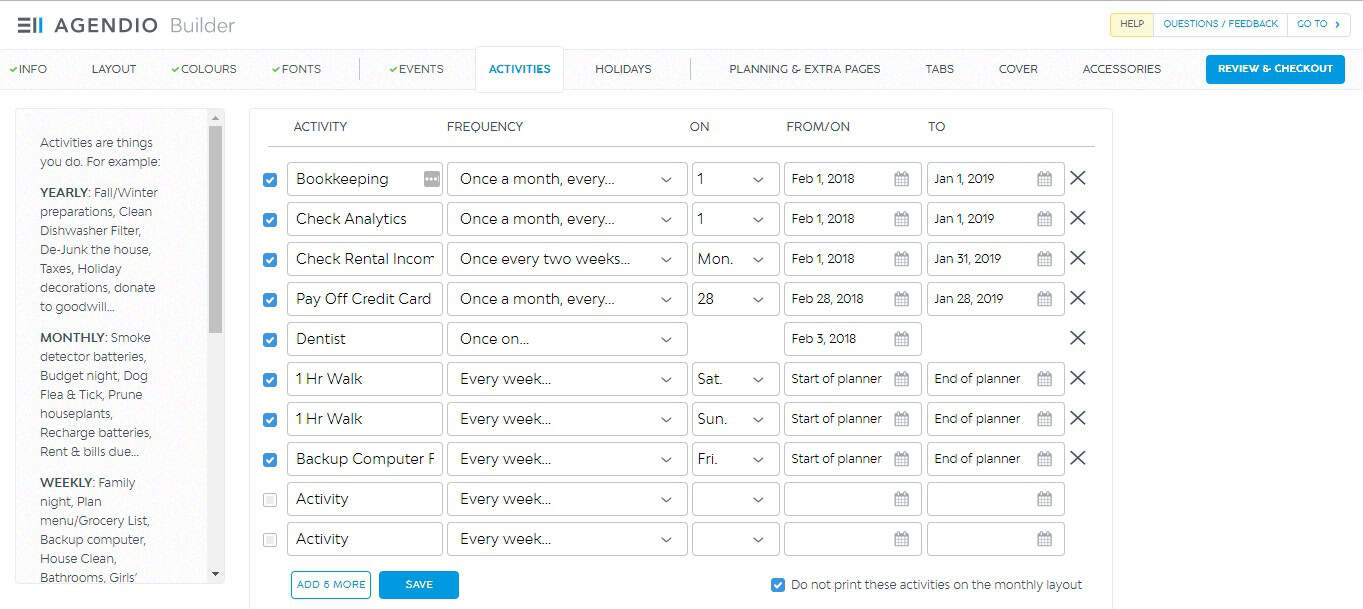
Task: Open to-date calendar for Sunday 1 Hr Walk
Action: point(1044,419)
